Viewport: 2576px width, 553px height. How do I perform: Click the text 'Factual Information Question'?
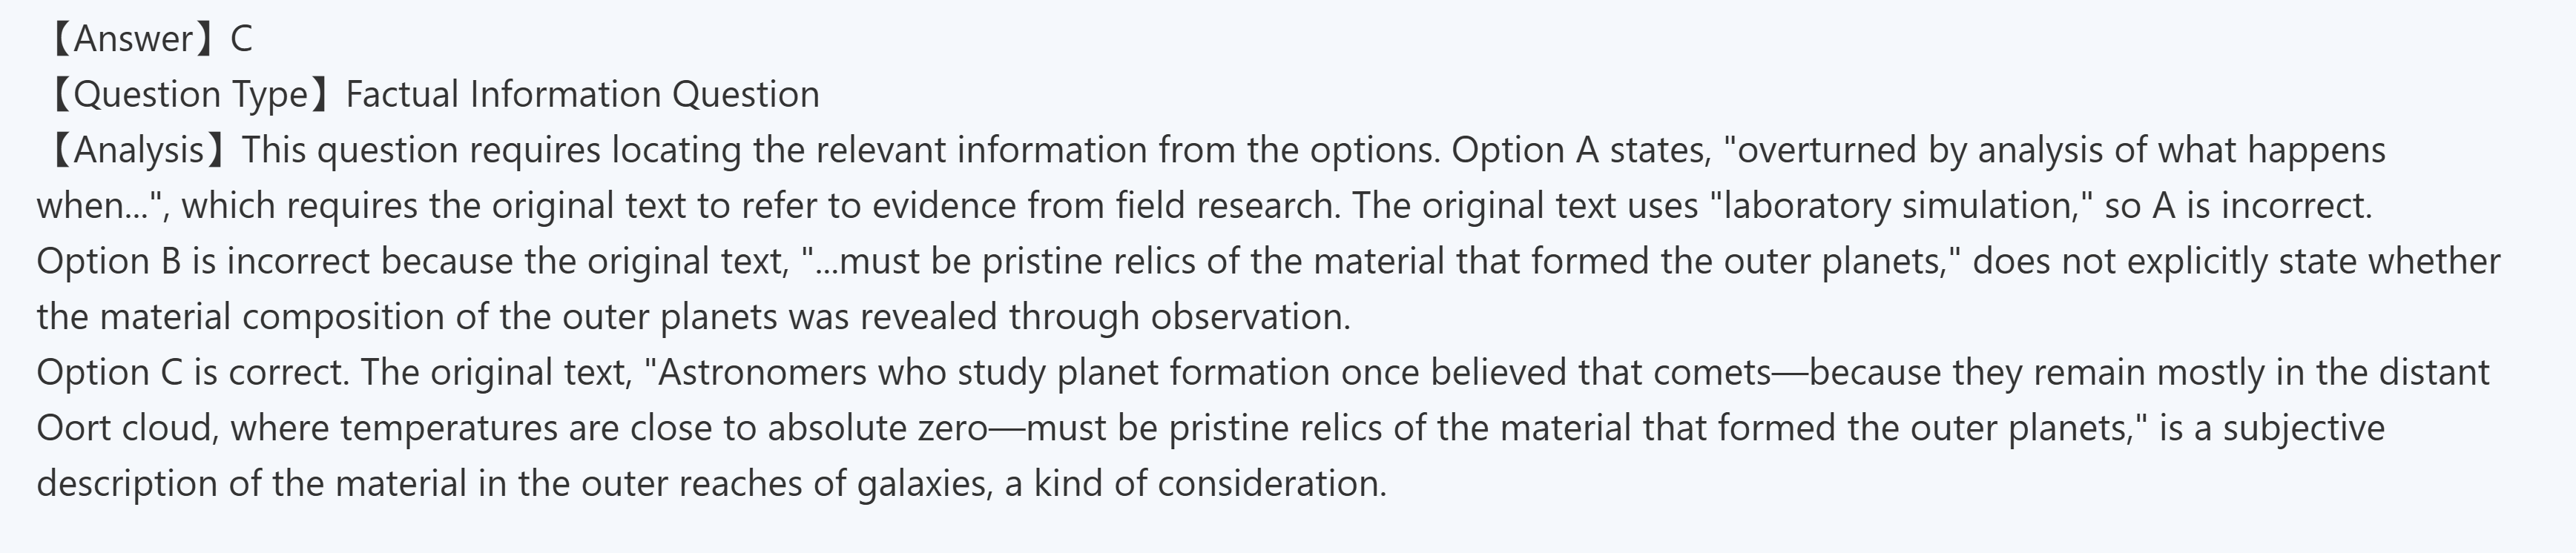click(582, 94)
